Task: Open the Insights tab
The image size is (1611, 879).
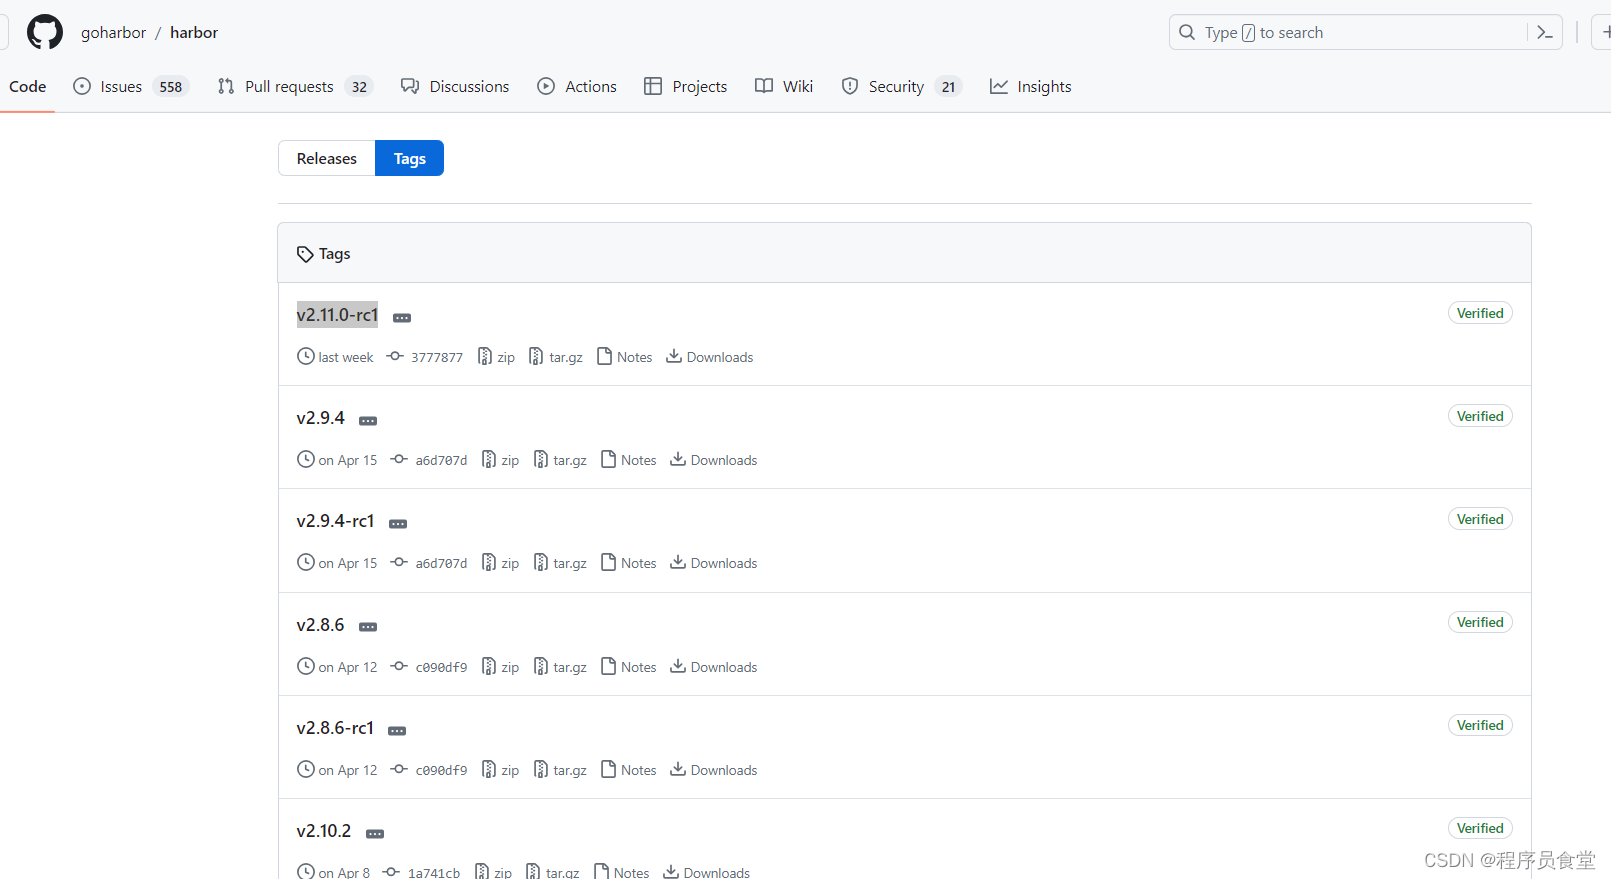Action: [1030, 86]
